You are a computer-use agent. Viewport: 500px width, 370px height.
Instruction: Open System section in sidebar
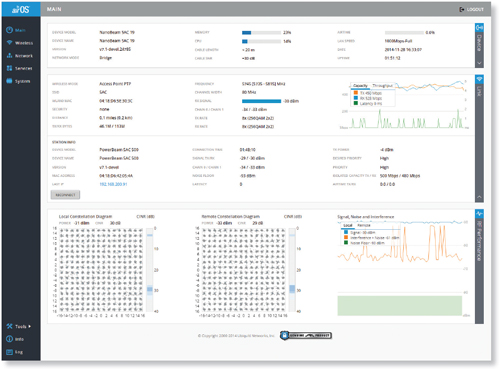tap(18, 81)
